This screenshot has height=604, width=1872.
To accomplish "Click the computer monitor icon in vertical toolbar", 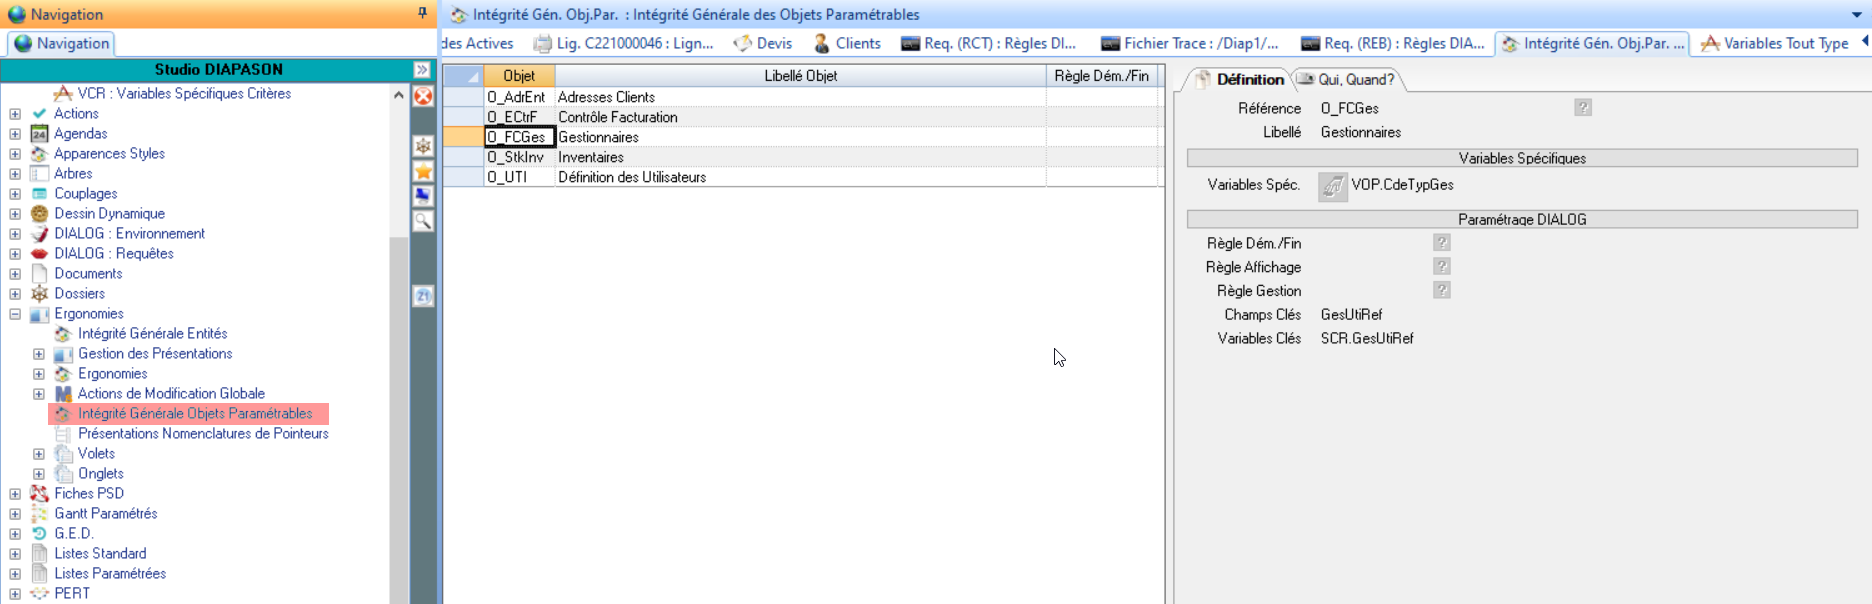I will 423,196.
